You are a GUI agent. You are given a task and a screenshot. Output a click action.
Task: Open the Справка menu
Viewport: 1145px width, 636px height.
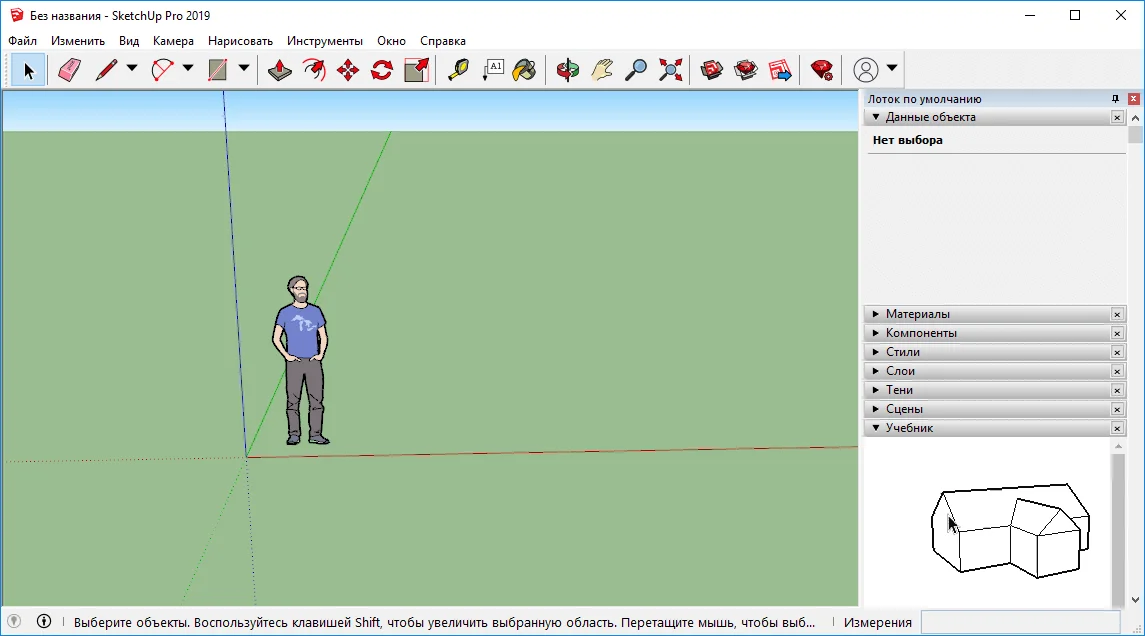[443, 41]
